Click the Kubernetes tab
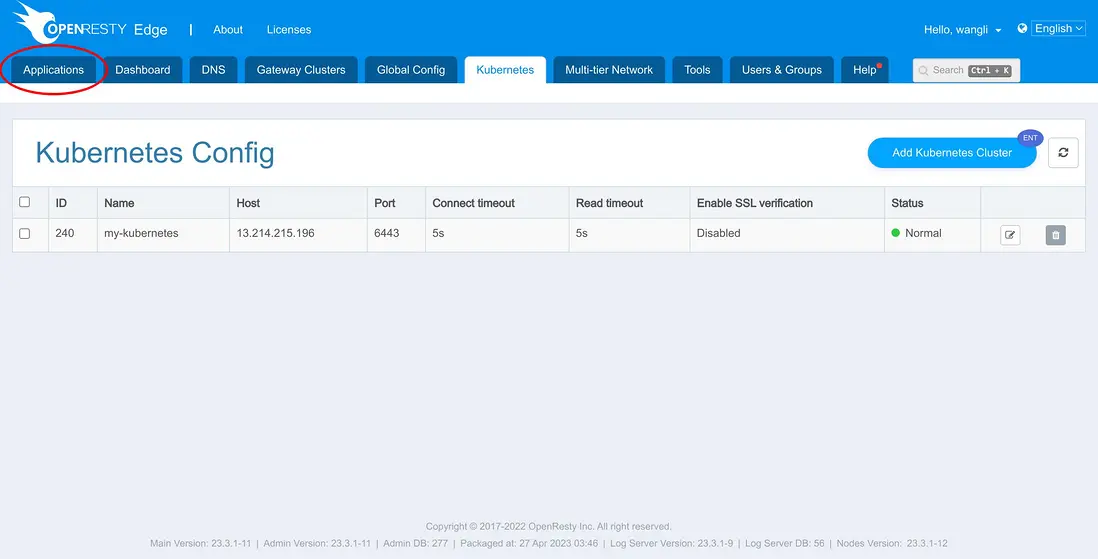The width and height of the screenshot is (1098, 559). 505,69
